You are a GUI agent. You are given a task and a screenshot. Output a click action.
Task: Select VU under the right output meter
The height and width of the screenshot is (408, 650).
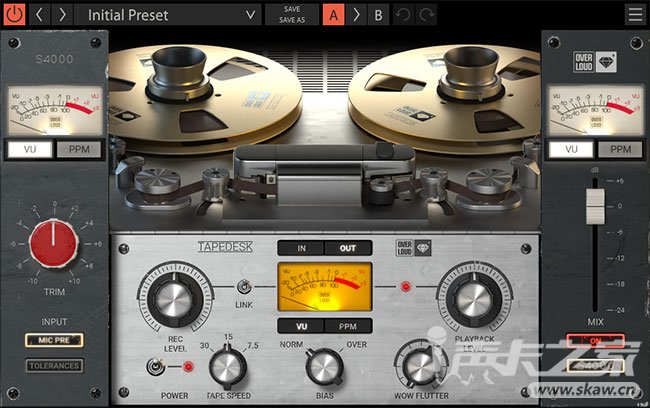point(571,149)
